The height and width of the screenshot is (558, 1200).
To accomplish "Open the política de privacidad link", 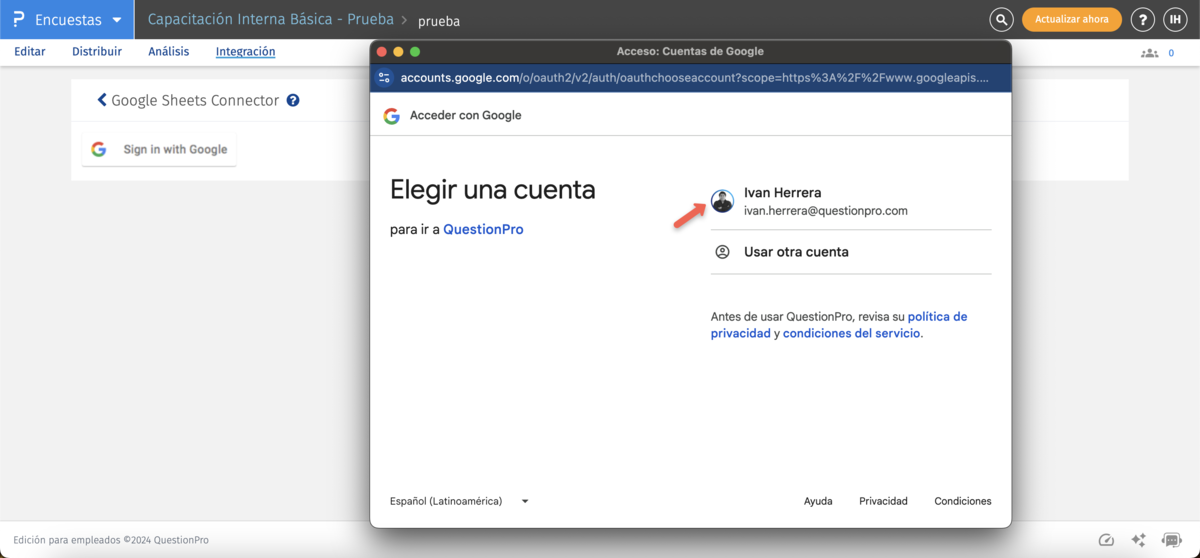I will coord(839,325).
